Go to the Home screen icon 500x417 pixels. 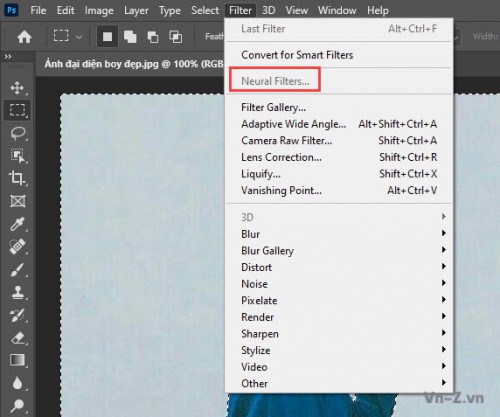pyautogui.click(x=24, y=36)
